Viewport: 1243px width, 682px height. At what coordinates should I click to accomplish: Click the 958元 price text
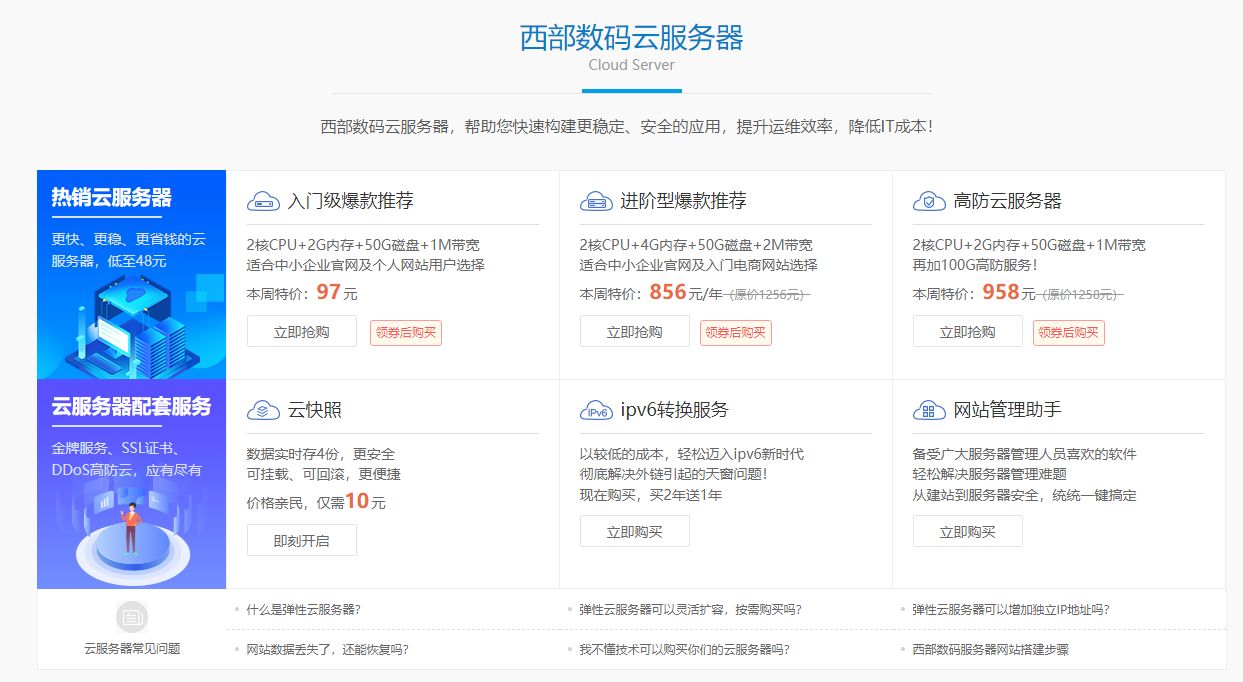pos(1008,292)
